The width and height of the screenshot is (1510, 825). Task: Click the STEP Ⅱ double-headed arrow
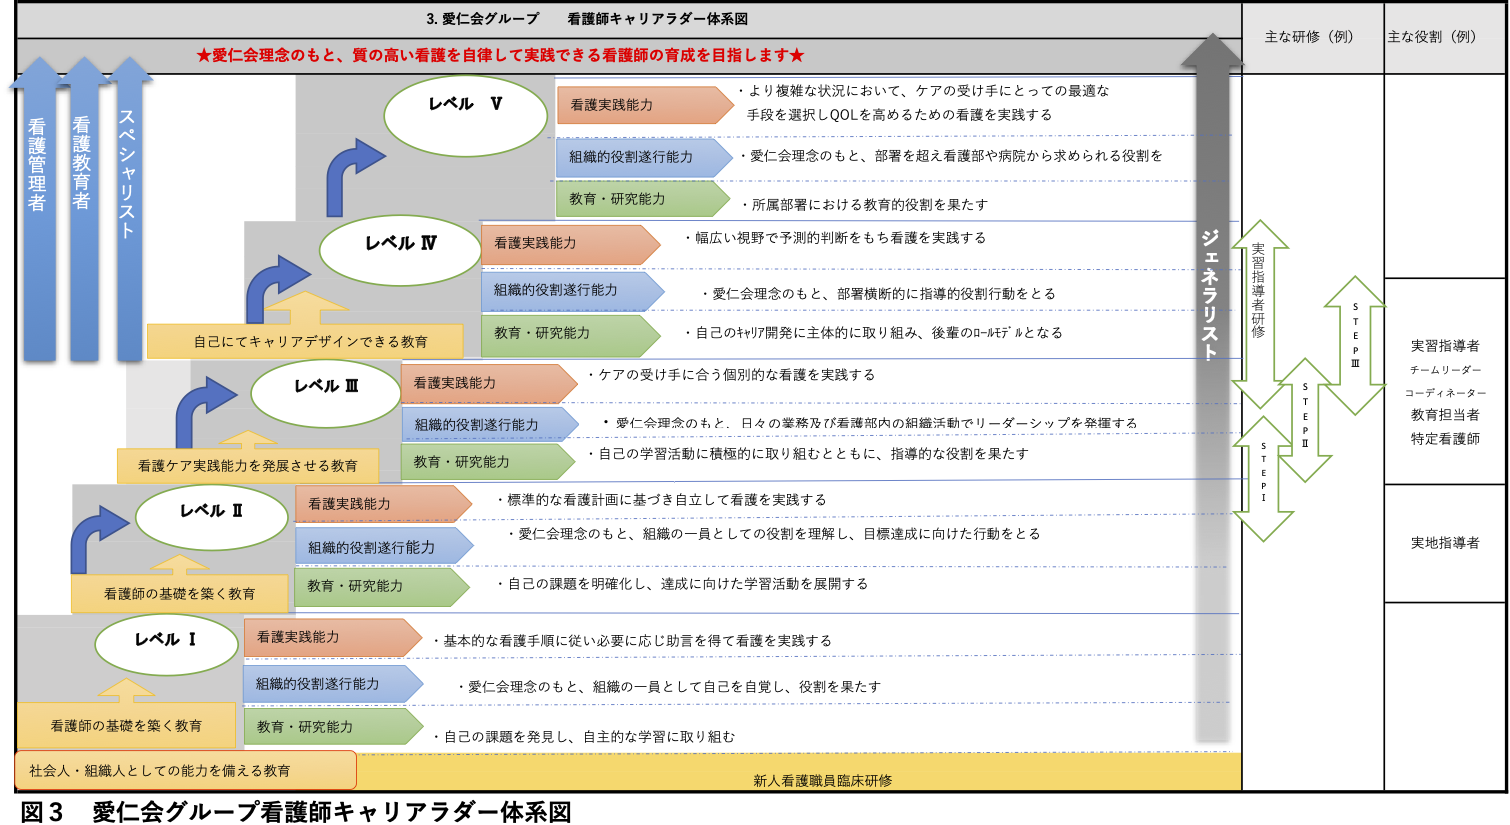pyautogui.click(x=1305, y=420)
